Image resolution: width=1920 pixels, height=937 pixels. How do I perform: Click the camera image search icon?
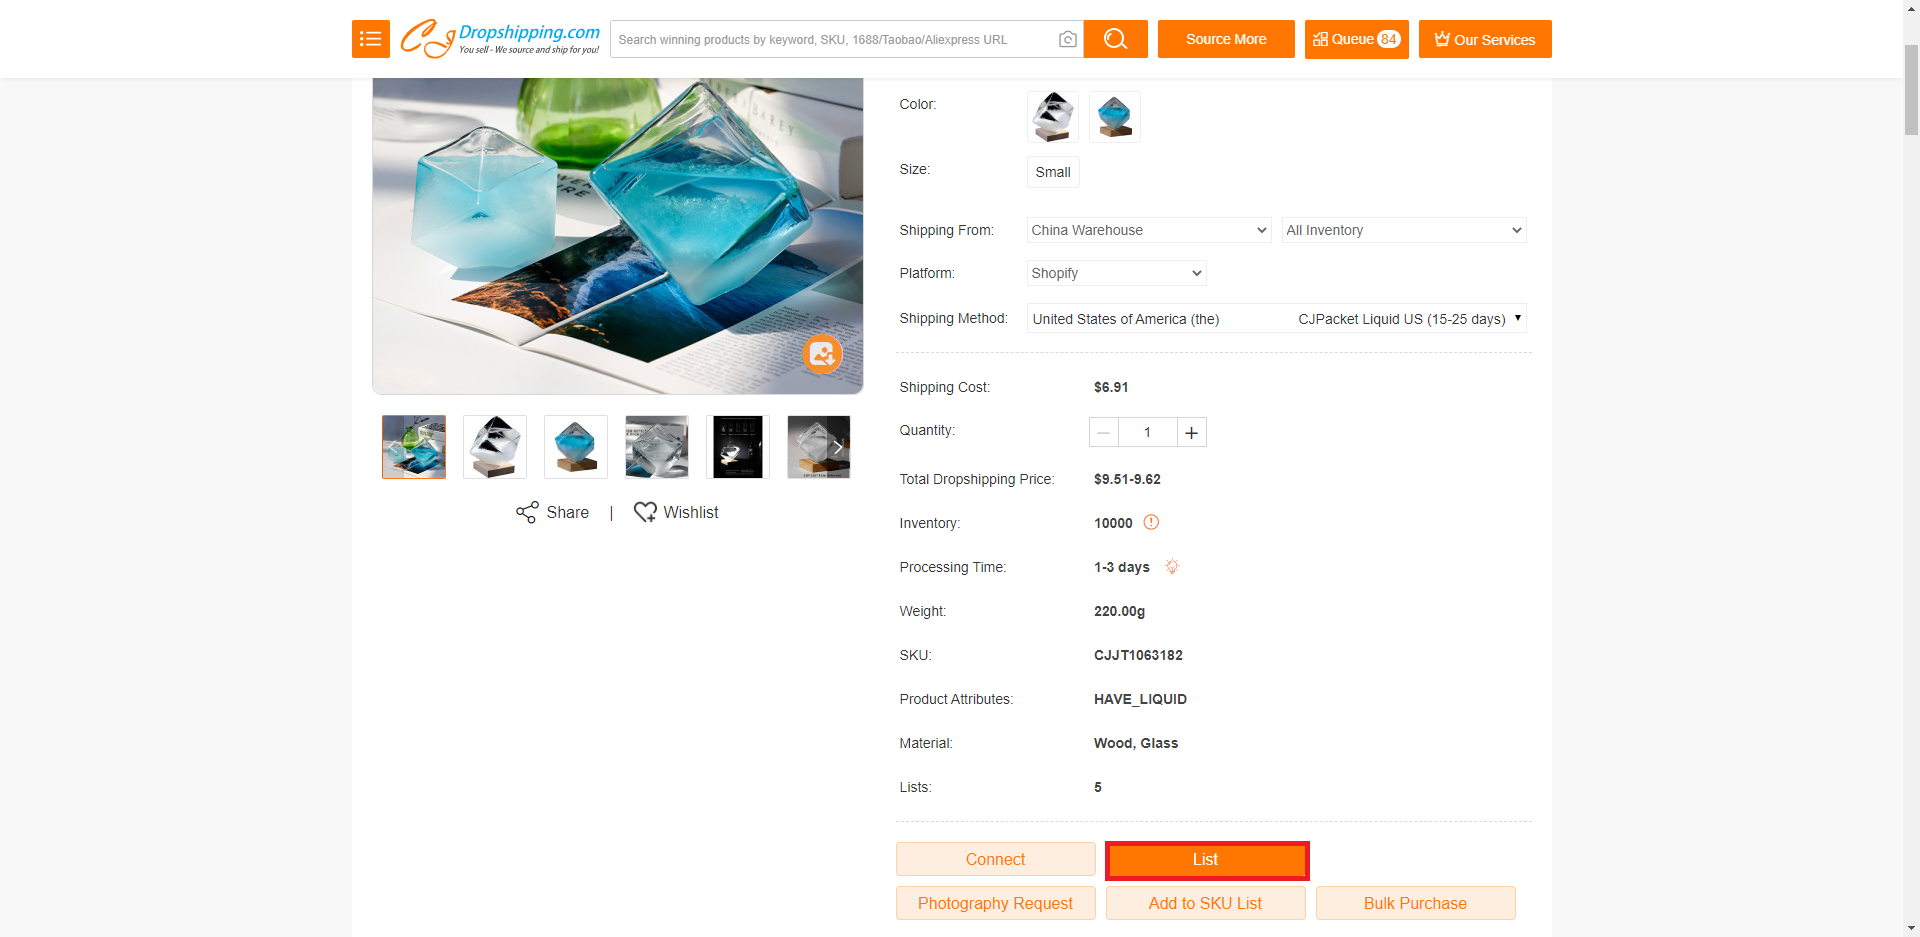(1067, 39)
